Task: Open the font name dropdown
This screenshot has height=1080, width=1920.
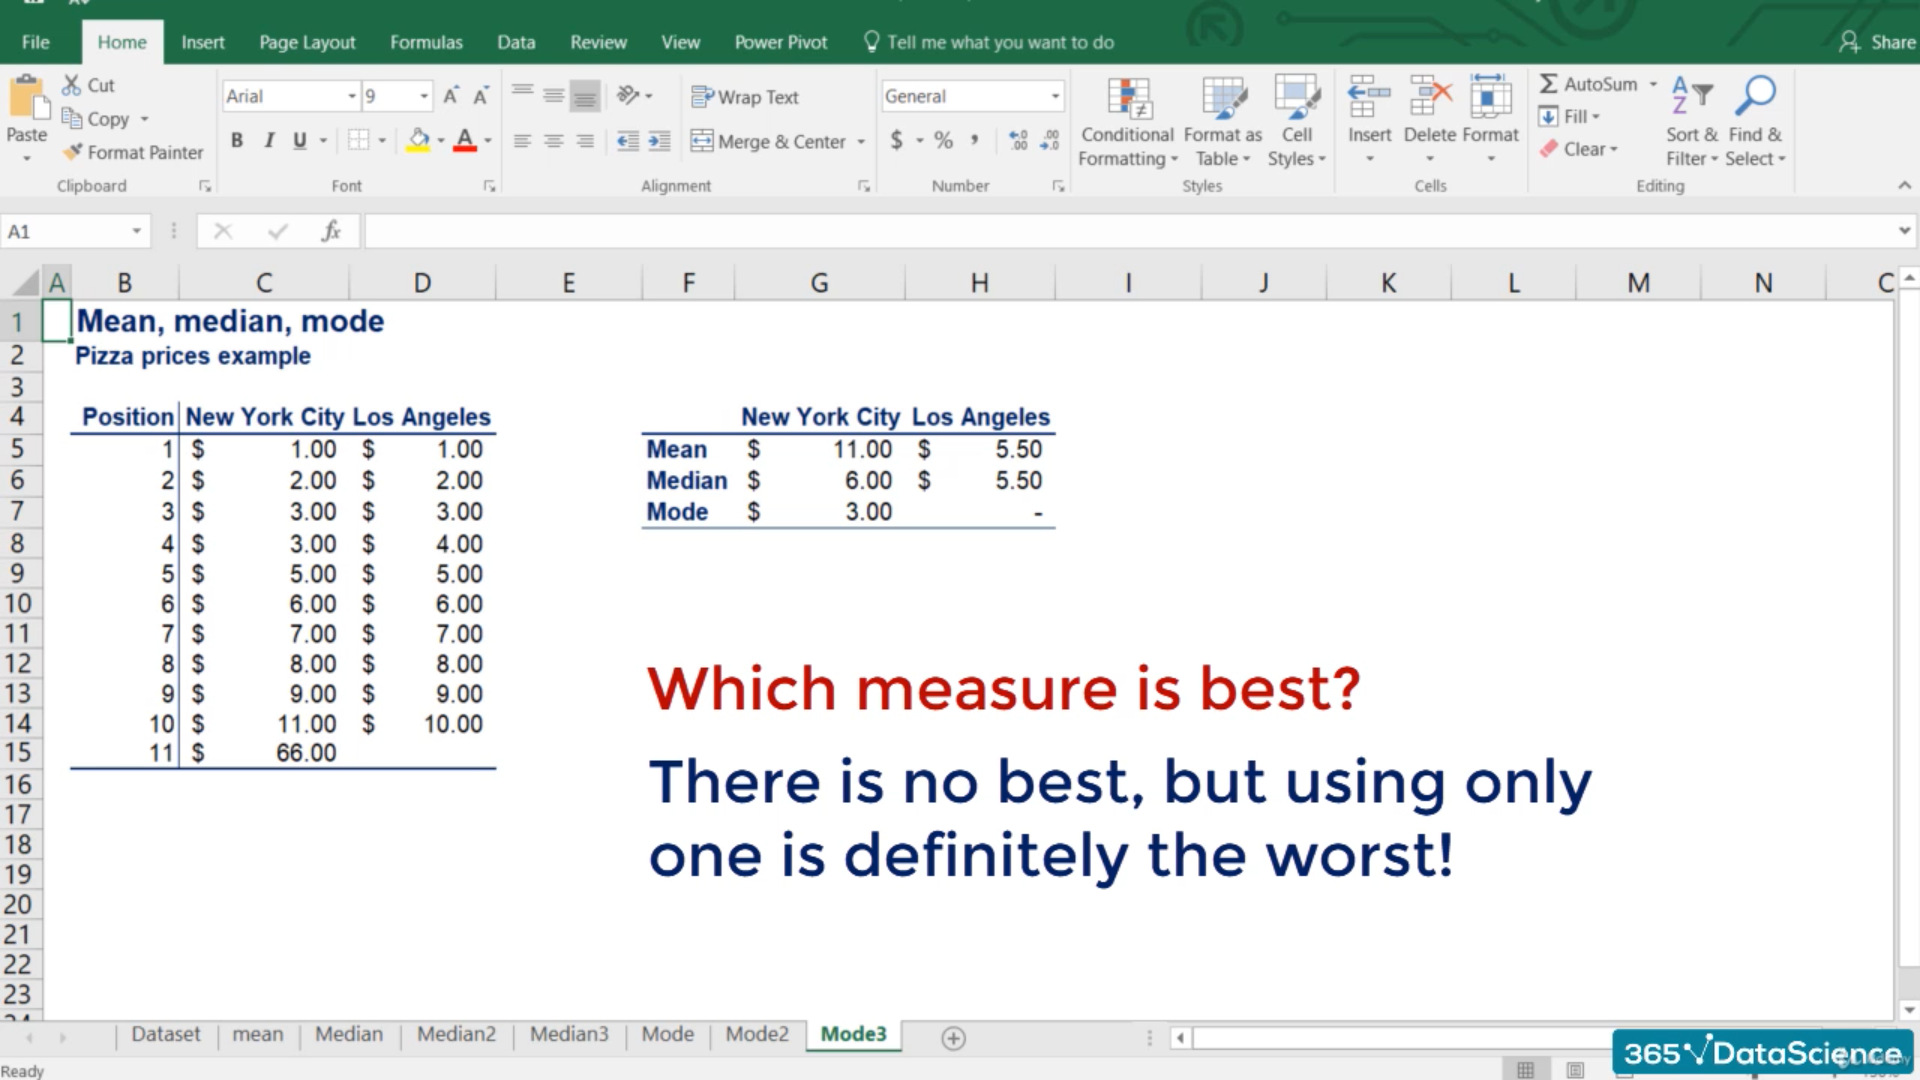Action: pos(352,96)
